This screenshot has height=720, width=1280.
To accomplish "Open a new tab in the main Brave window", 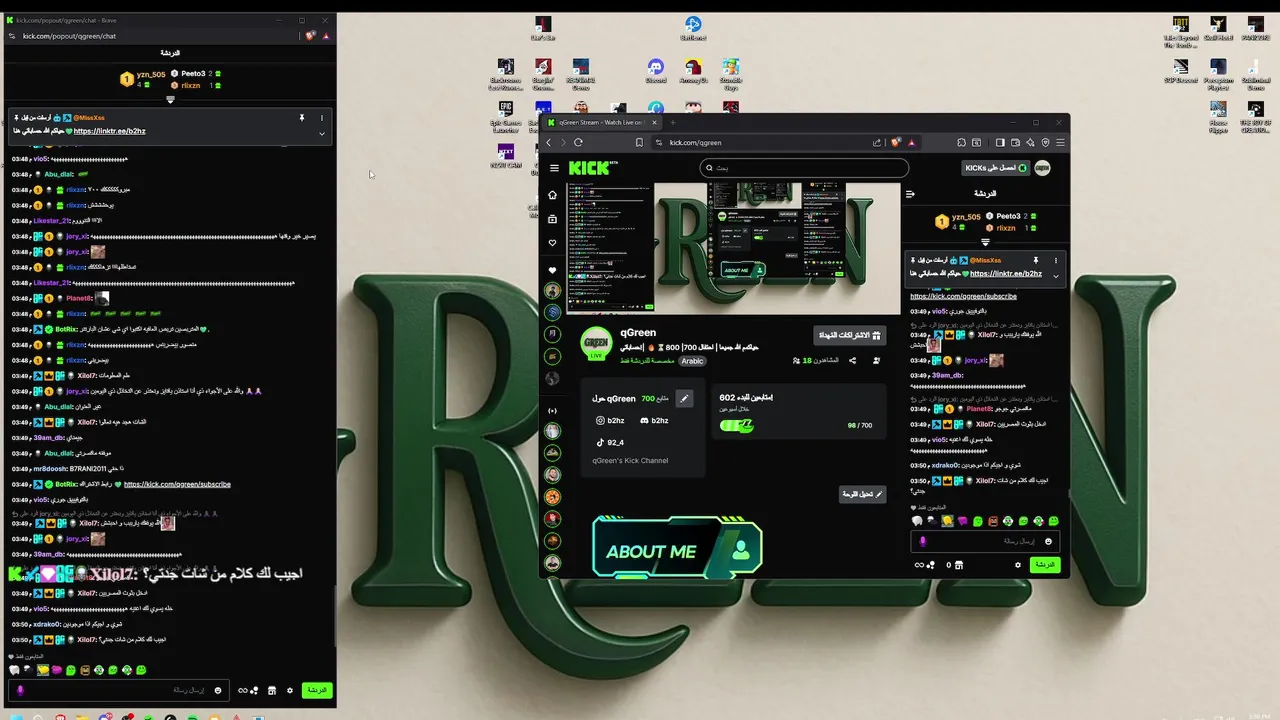I will [x=672, y=122].
